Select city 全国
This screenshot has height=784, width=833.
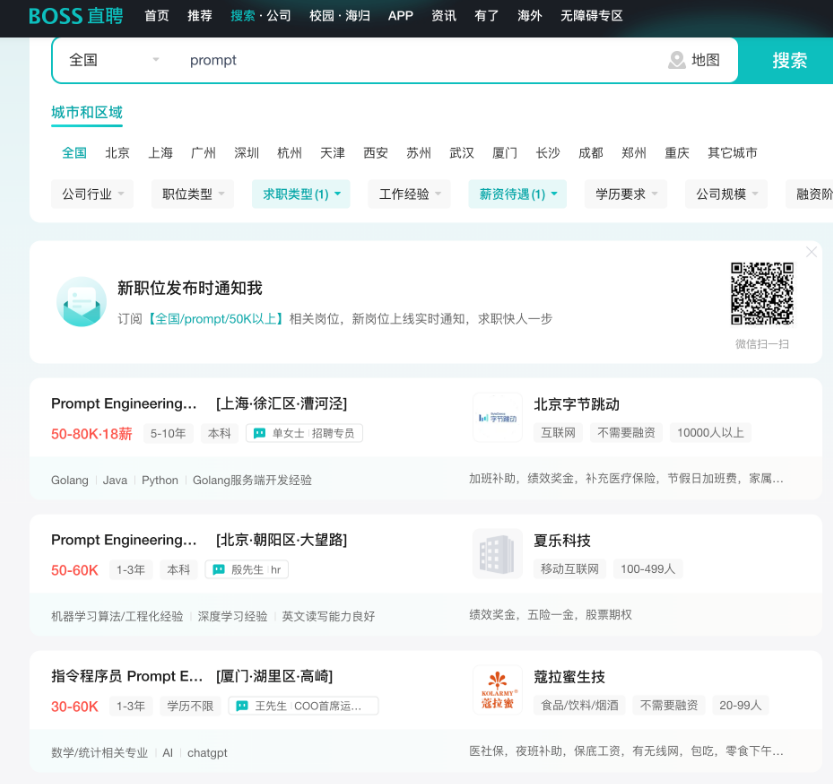click(x=74, y=153)
